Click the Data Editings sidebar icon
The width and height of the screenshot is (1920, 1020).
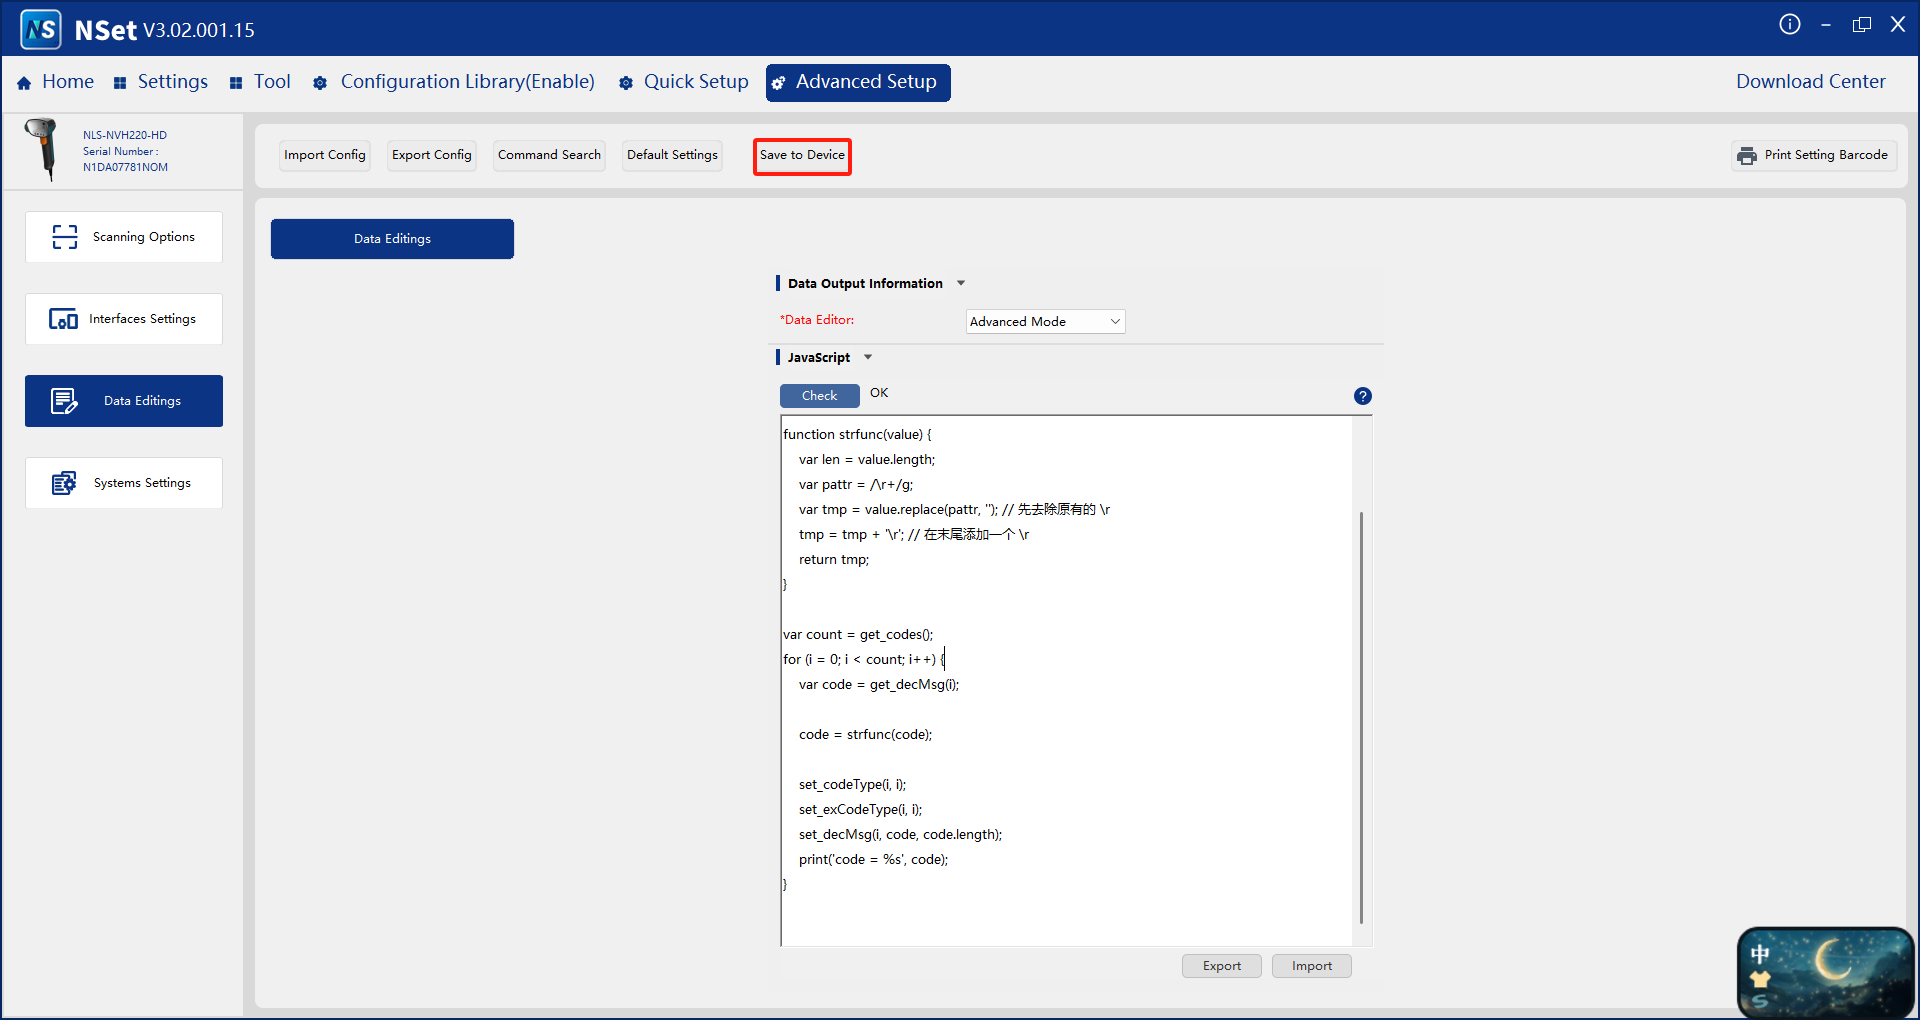point(64,401)
